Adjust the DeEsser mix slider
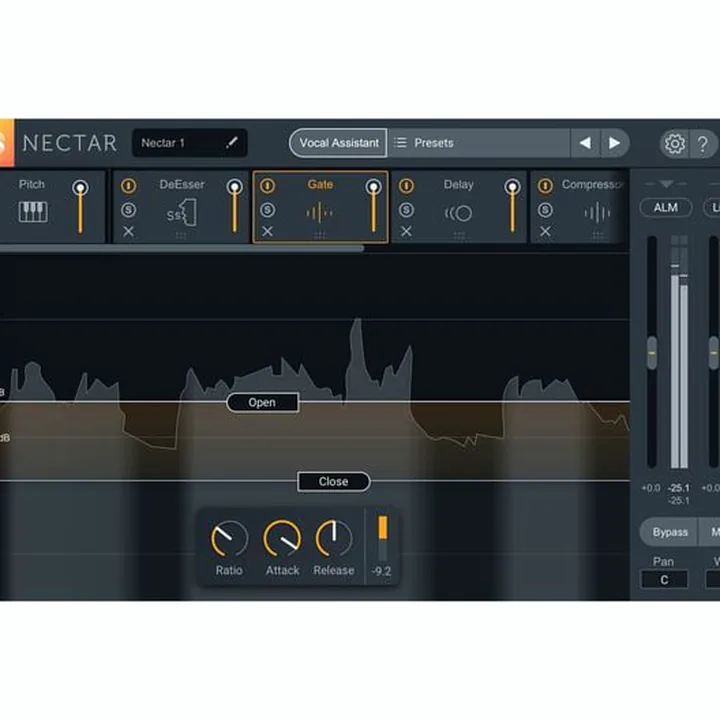Image resolution: width=720 pixels, height=720 pixels. click(x=235, y=207)
